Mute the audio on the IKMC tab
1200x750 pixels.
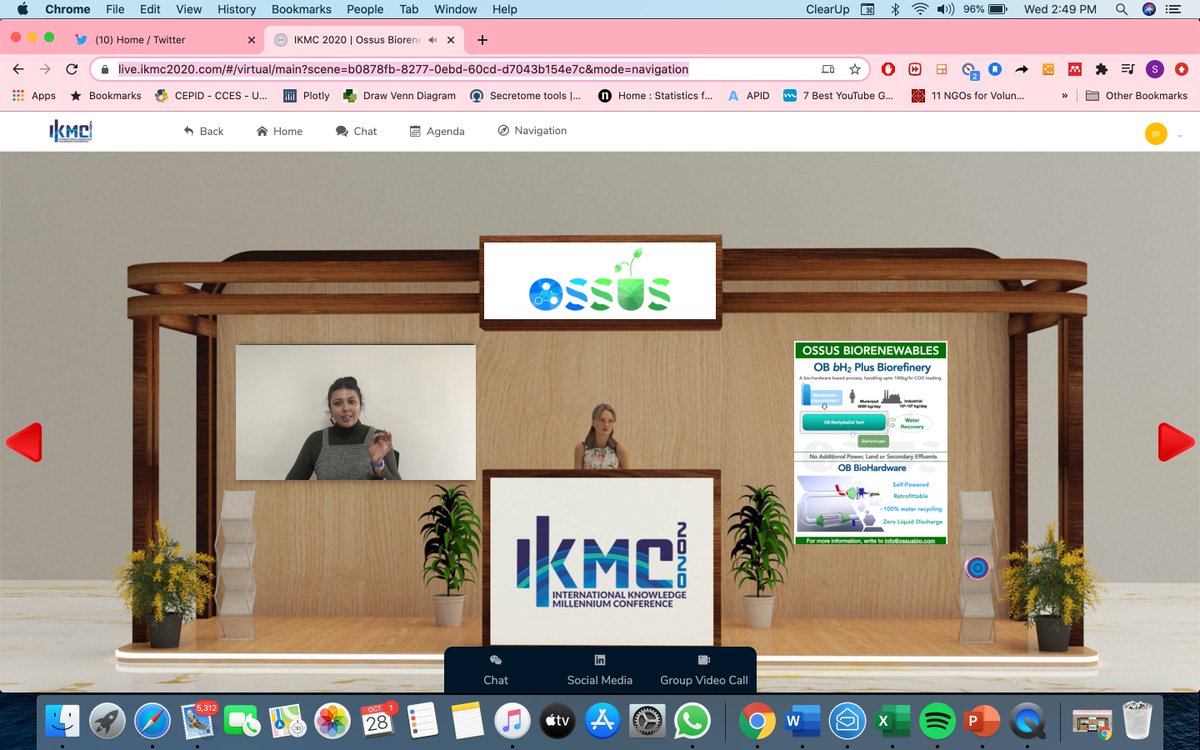coord(433,40)
